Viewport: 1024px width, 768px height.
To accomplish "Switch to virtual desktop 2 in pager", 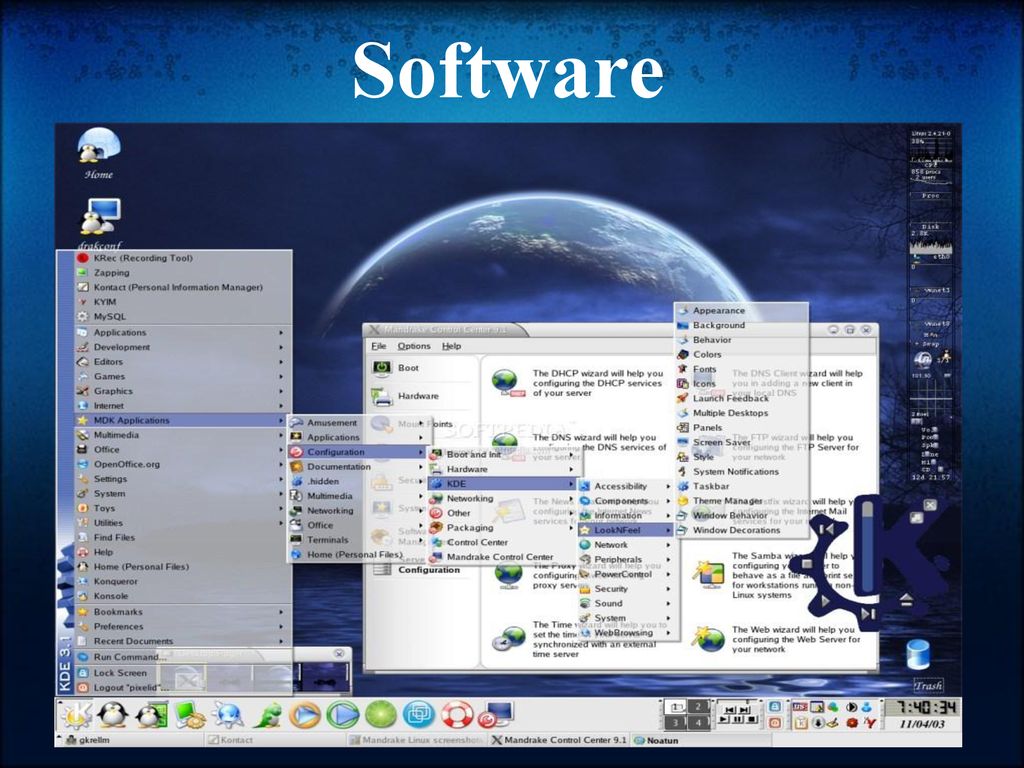I will (698, 707).
